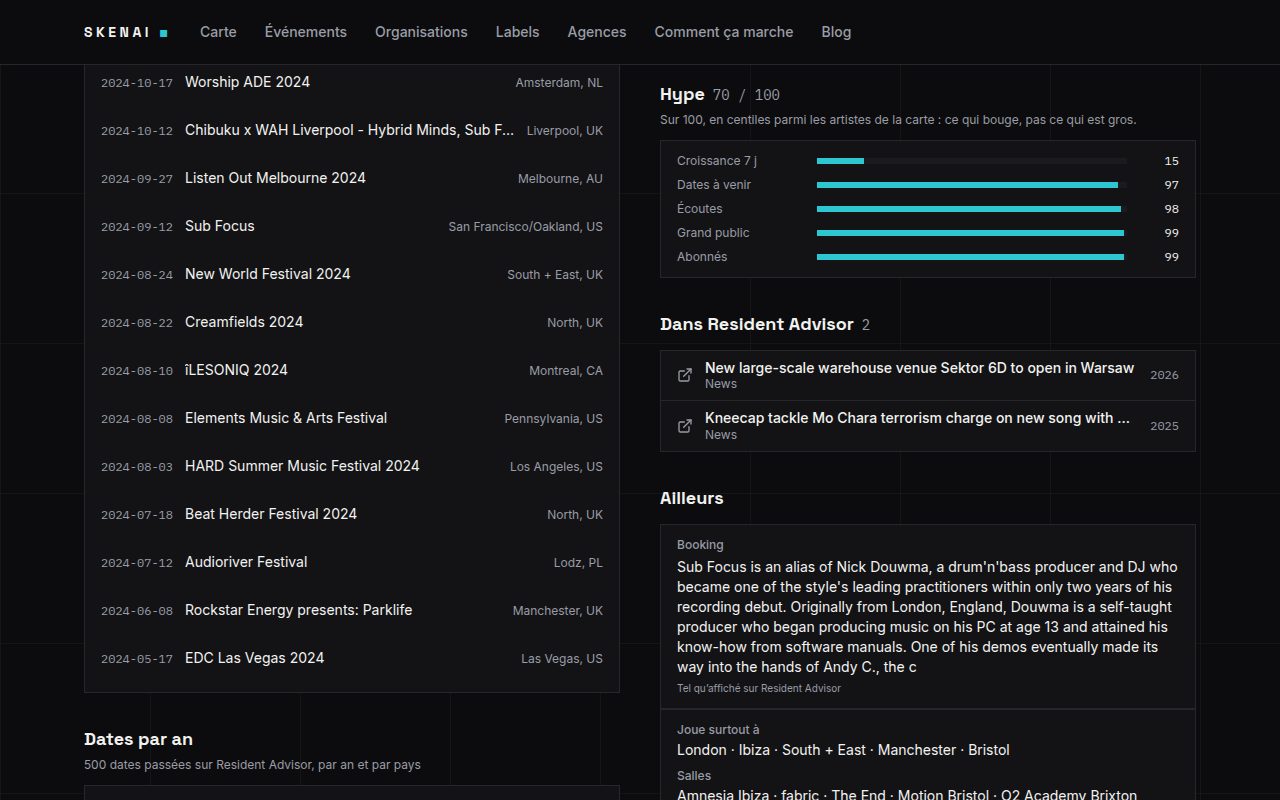Click the Grand public progress bar
Screen dimensions: 1280x800
pos(971,233)
